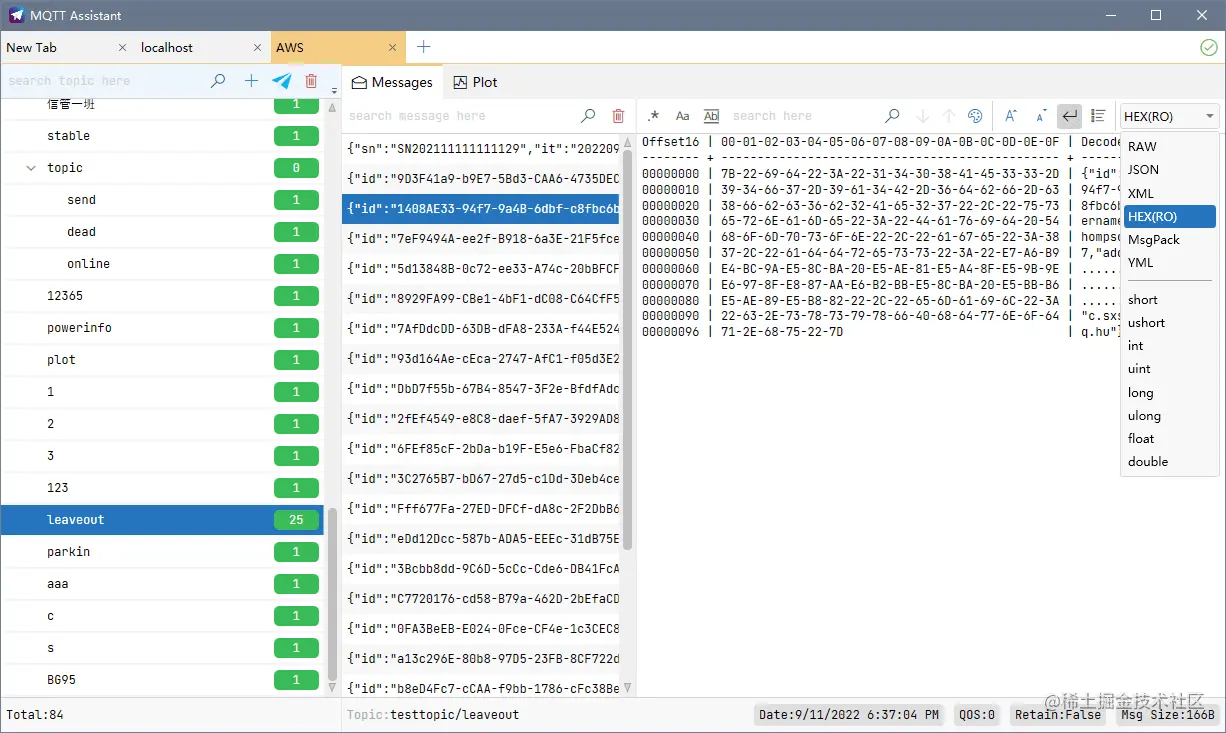1226x733 pixels.
Task: Choose RAW format from list
Action: 1169,147
